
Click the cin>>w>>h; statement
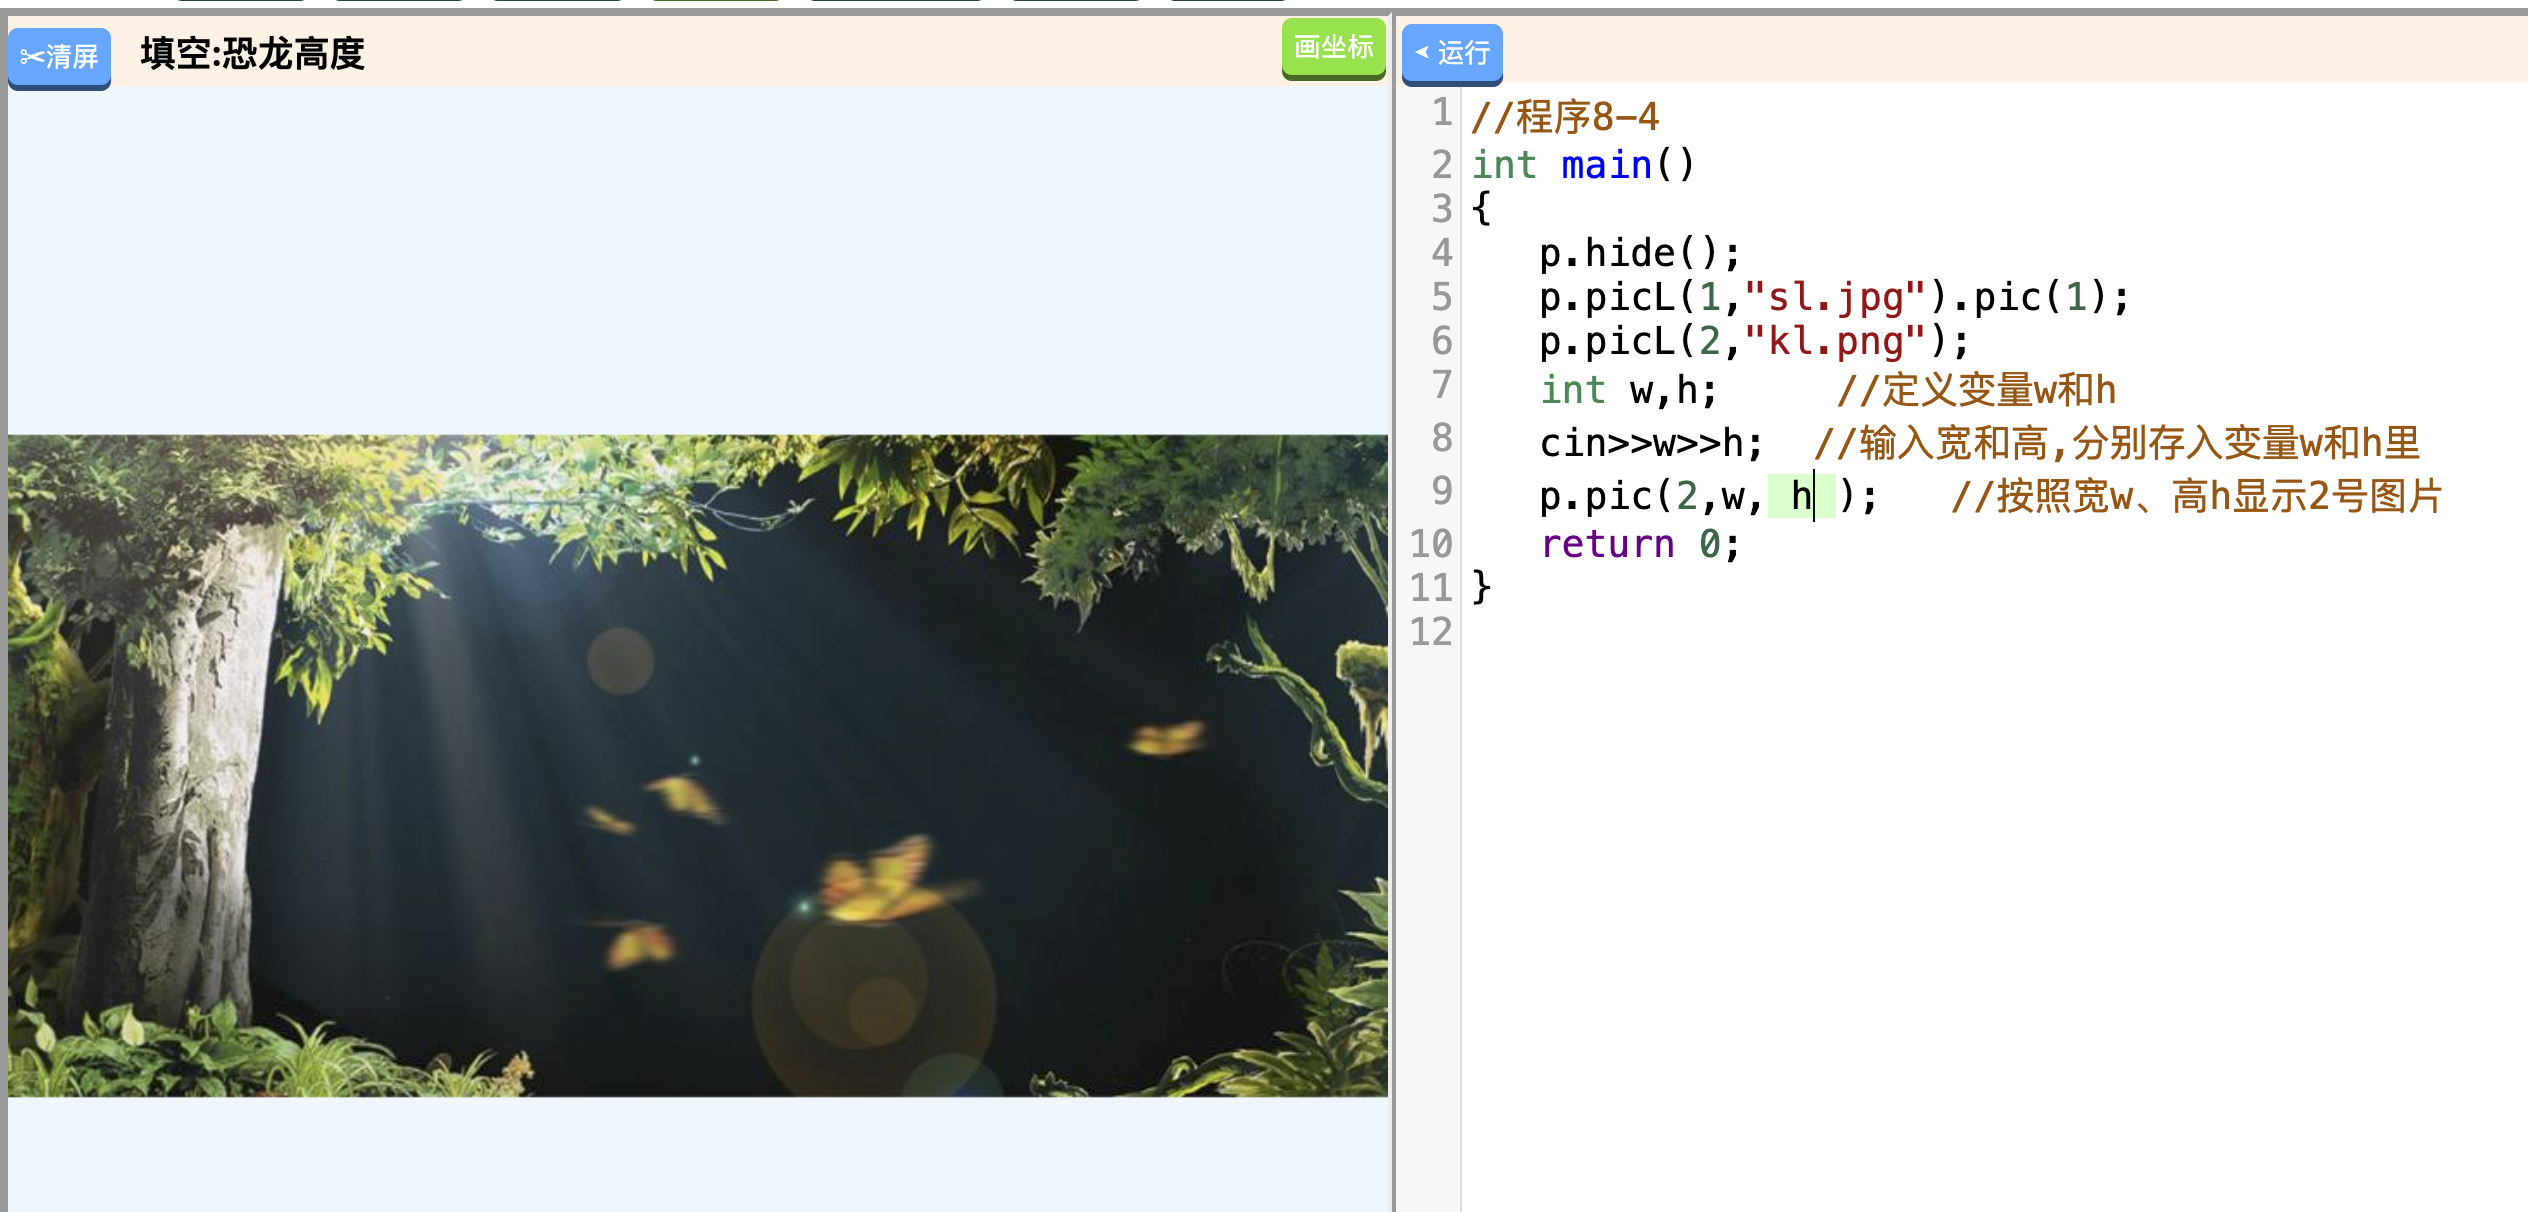1650,443
